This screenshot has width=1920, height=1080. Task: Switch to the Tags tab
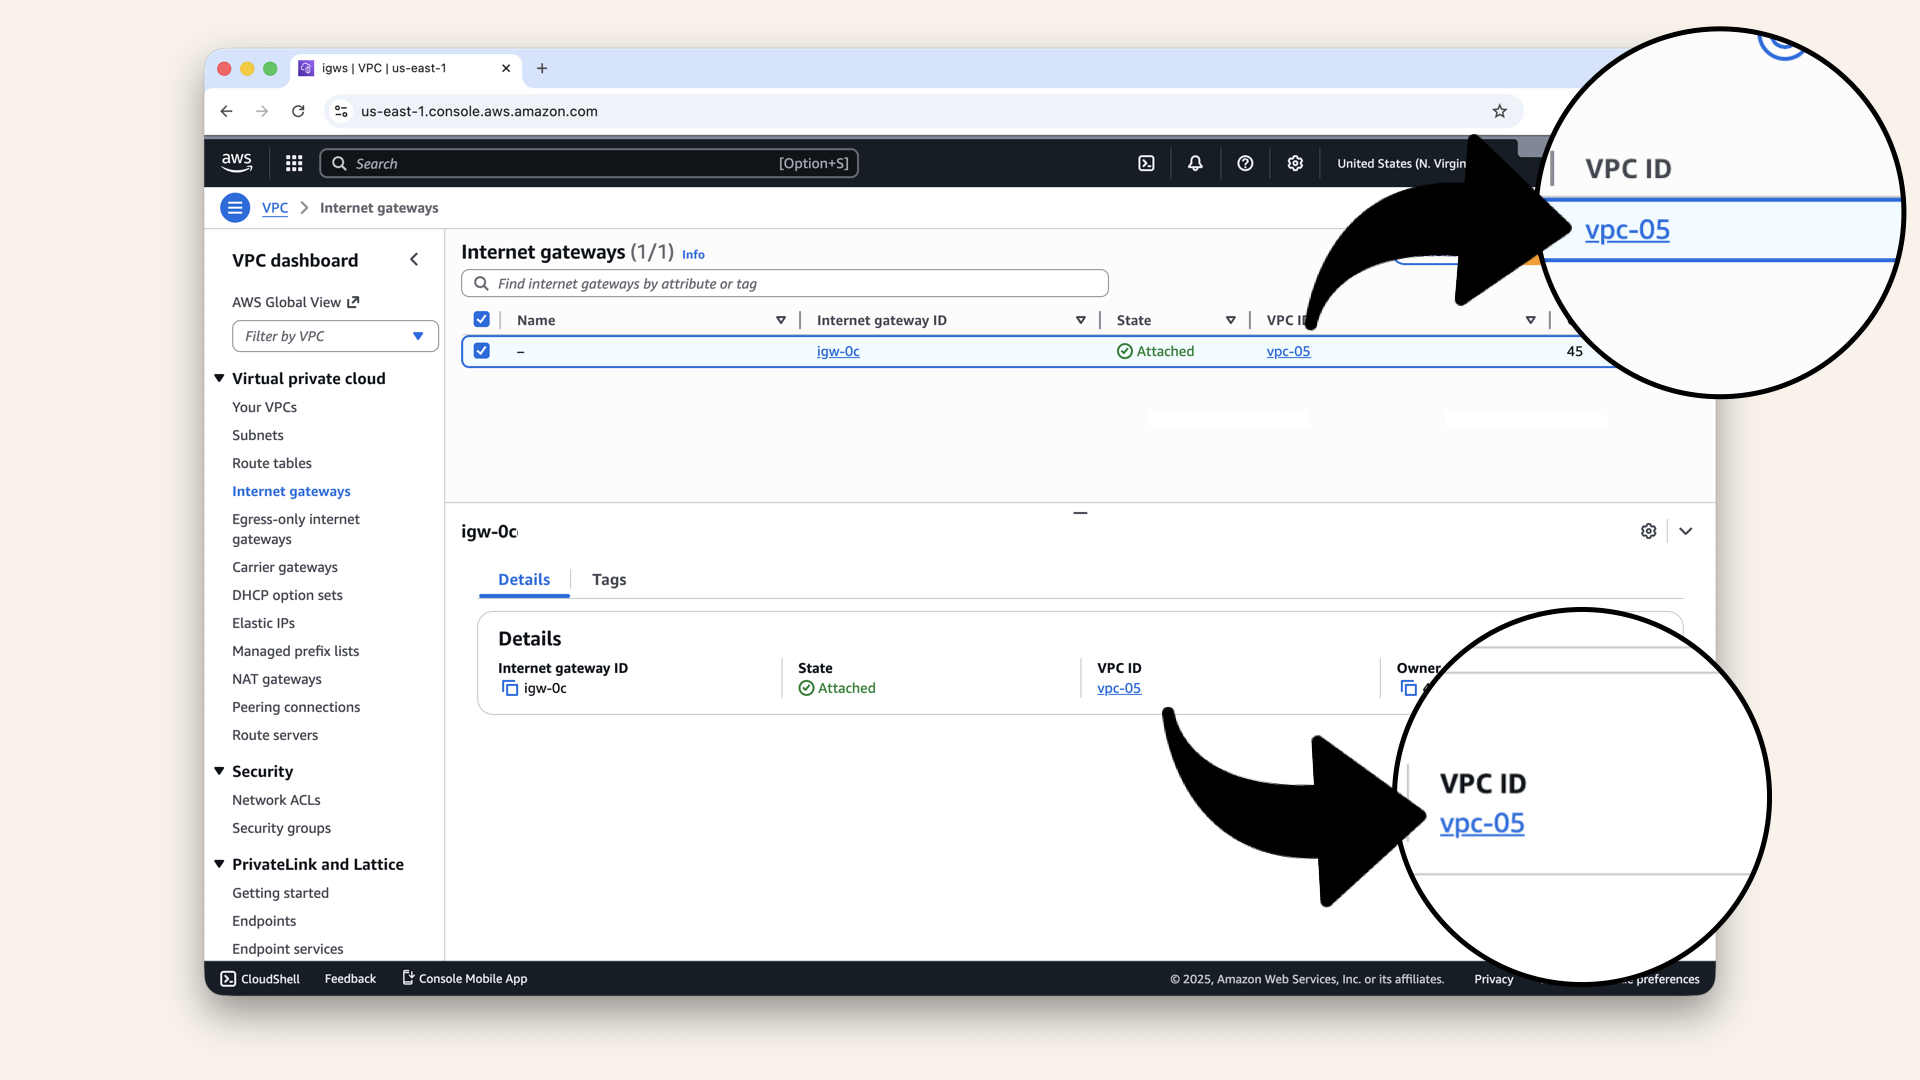point(609,580)
